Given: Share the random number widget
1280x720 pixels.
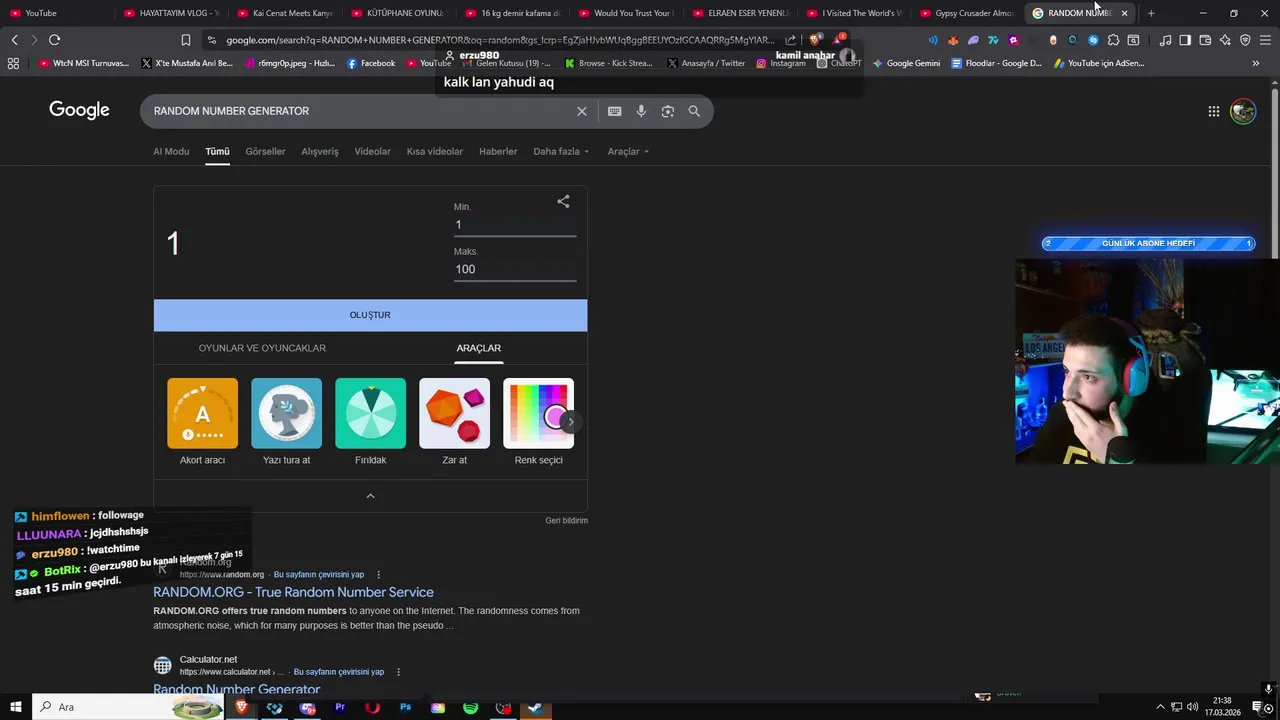Looking at the screenshot, I should (x=563, y=201).
